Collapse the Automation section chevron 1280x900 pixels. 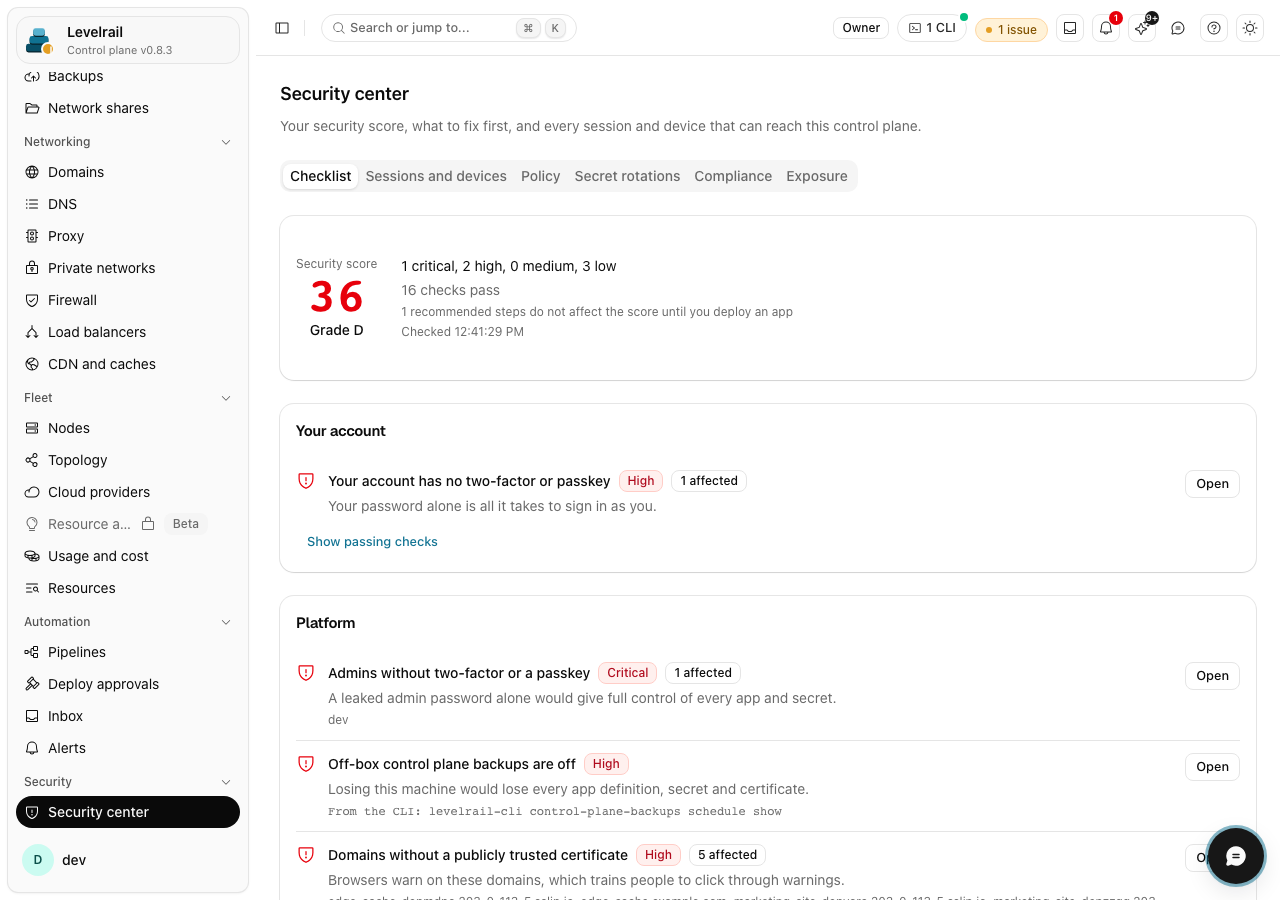point(226,622)
